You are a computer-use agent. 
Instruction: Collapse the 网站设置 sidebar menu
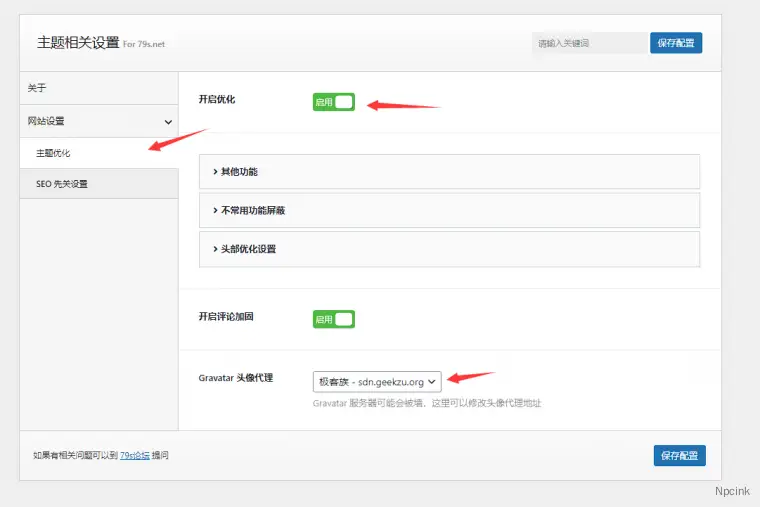98,121
